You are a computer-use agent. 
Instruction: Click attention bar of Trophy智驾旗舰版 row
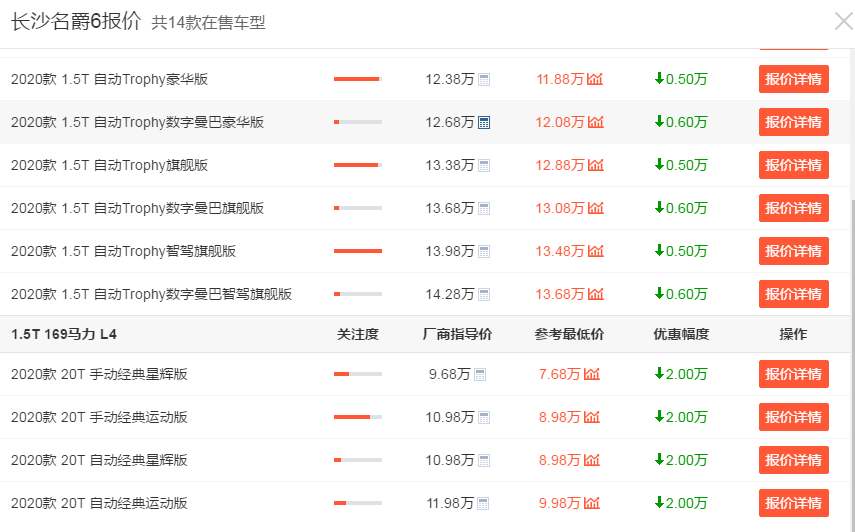pos(358,251)
